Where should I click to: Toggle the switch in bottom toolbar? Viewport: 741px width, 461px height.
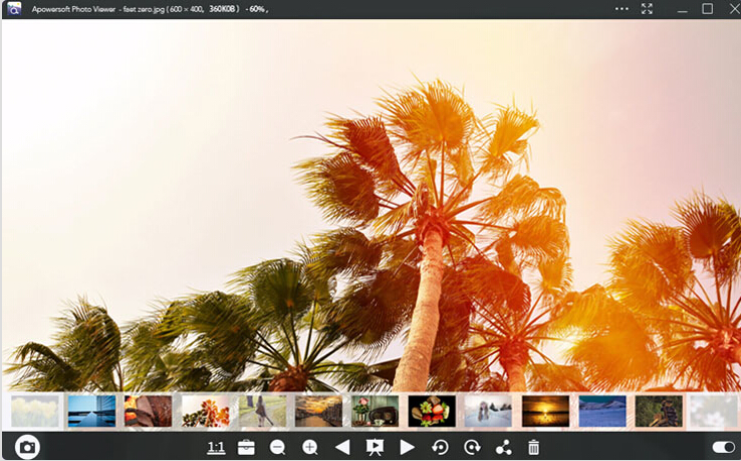pyautogui.click(x=724, y=447)
